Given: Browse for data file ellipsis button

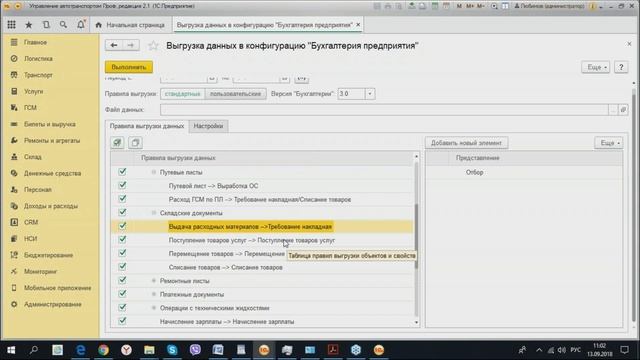Looking at the screenshot, I should pos(613,109).
